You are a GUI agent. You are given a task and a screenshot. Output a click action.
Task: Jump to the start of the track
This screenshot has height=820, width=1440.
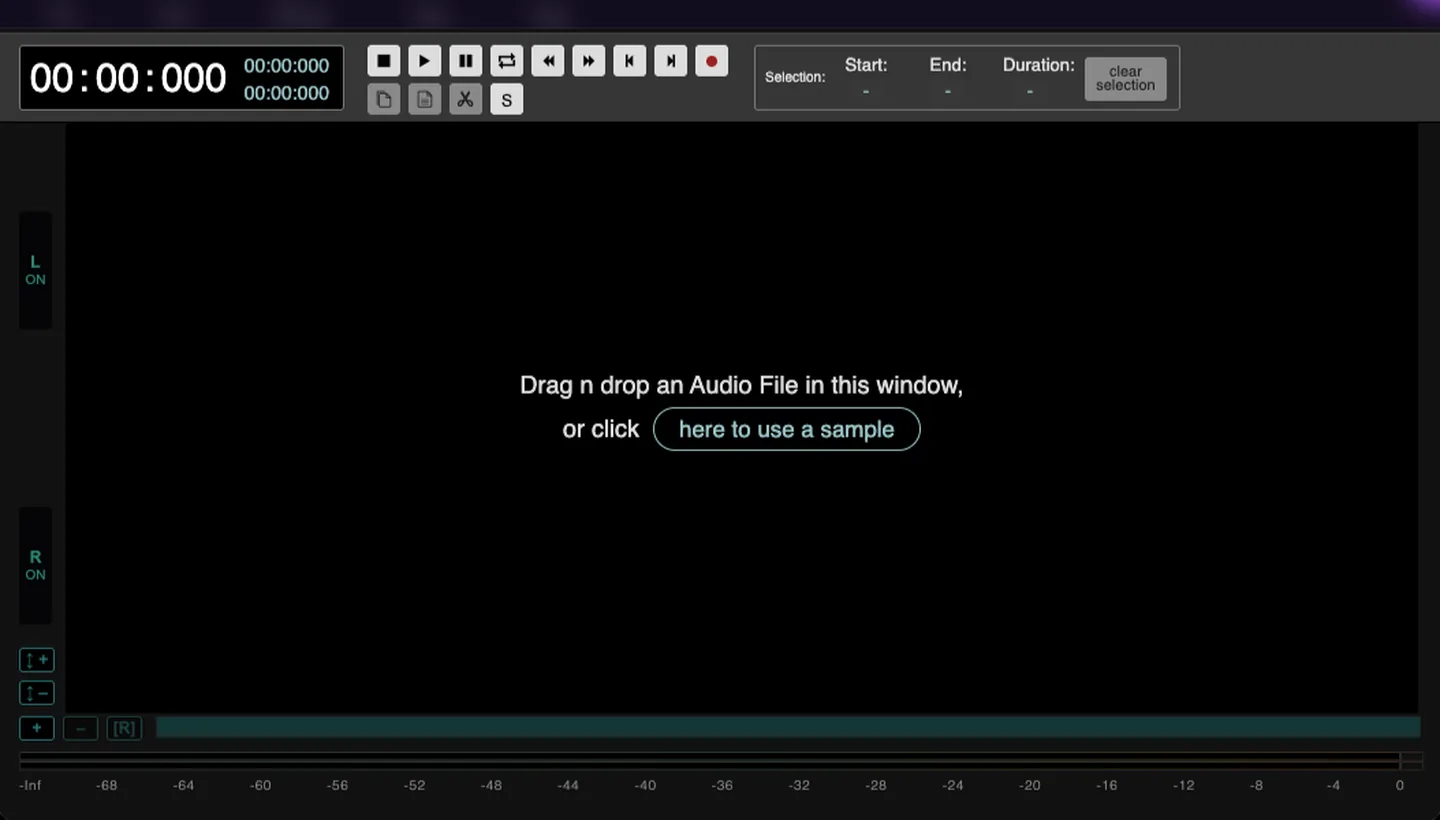[629, 61]
